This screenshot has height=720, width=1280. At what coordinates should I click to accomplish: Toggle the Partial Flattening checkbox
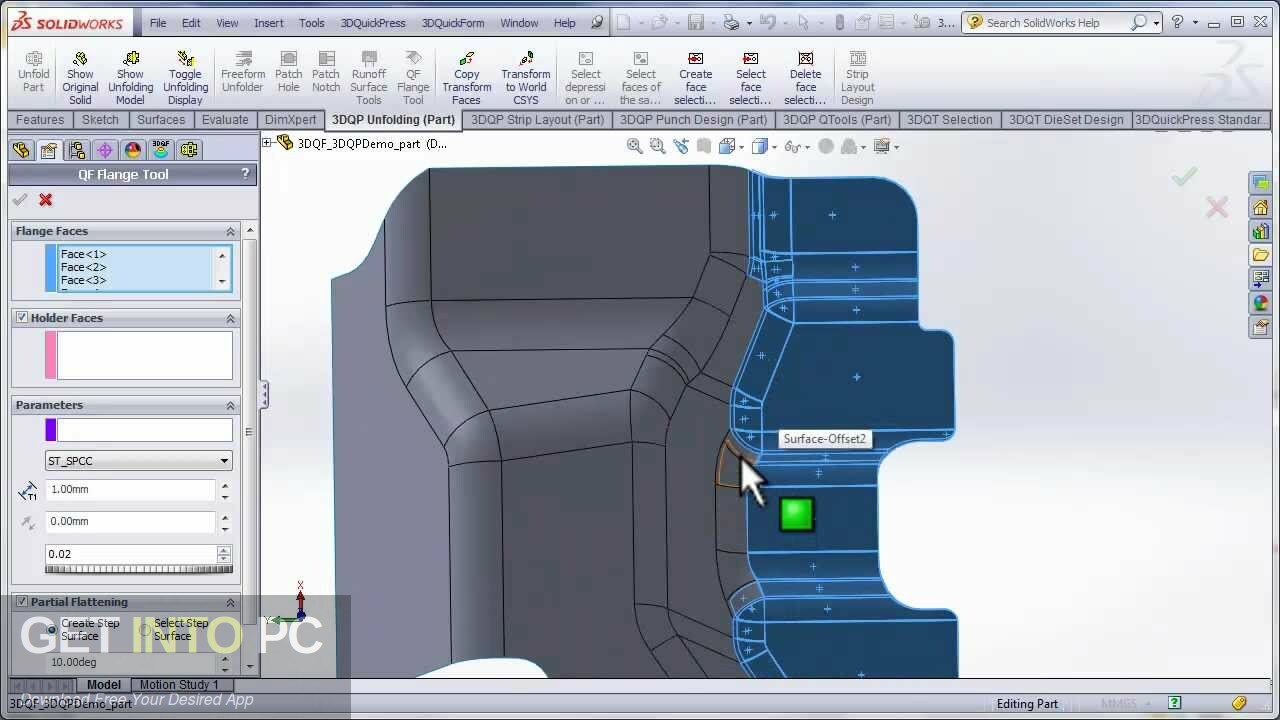click(x=22, y=602)
